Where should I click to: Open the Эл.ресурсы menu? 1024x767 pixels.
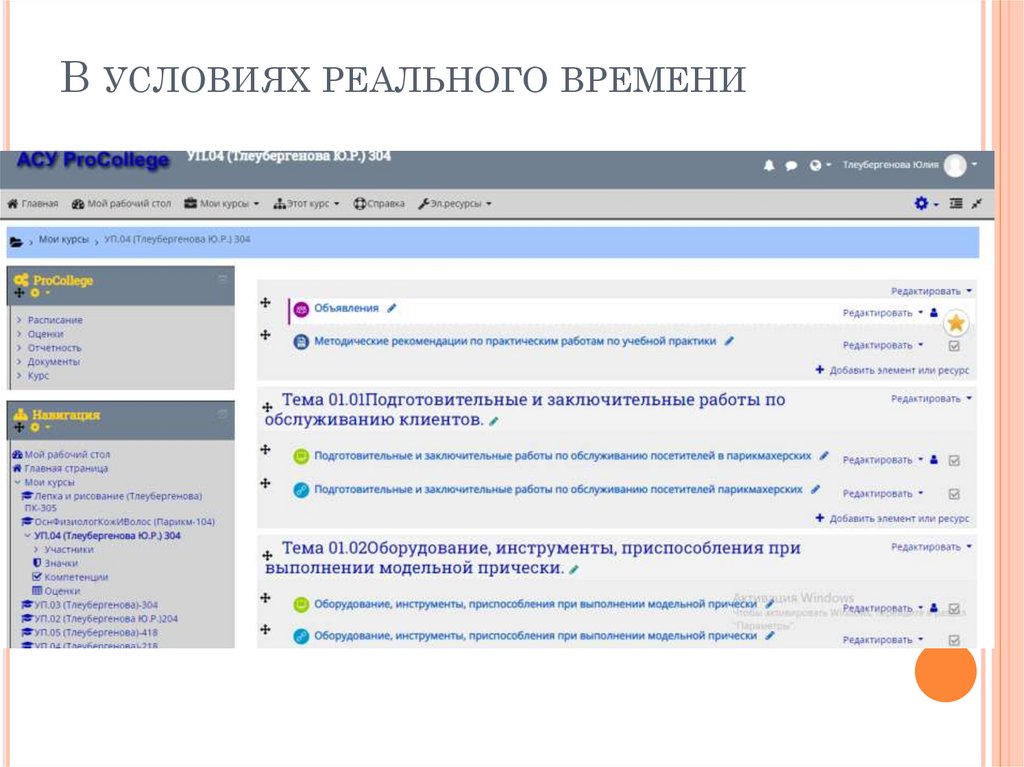point(455,204)
